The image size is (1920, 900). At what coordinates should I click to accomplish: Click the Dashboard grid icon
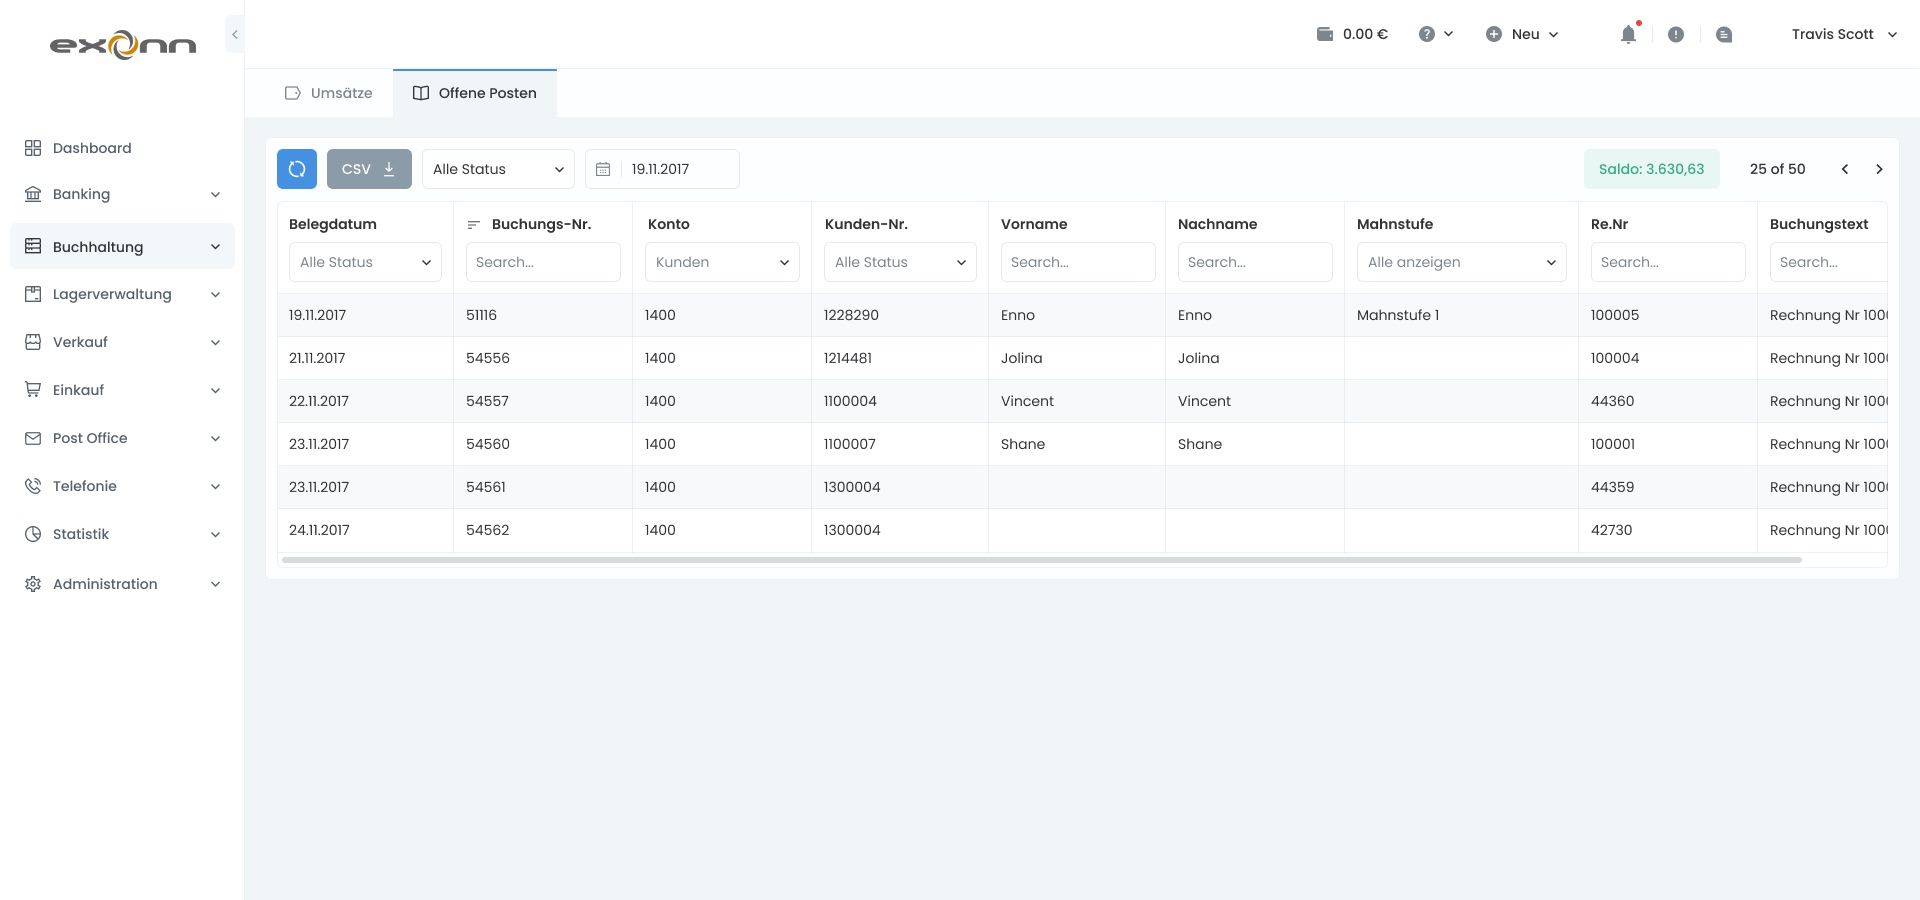33,148
